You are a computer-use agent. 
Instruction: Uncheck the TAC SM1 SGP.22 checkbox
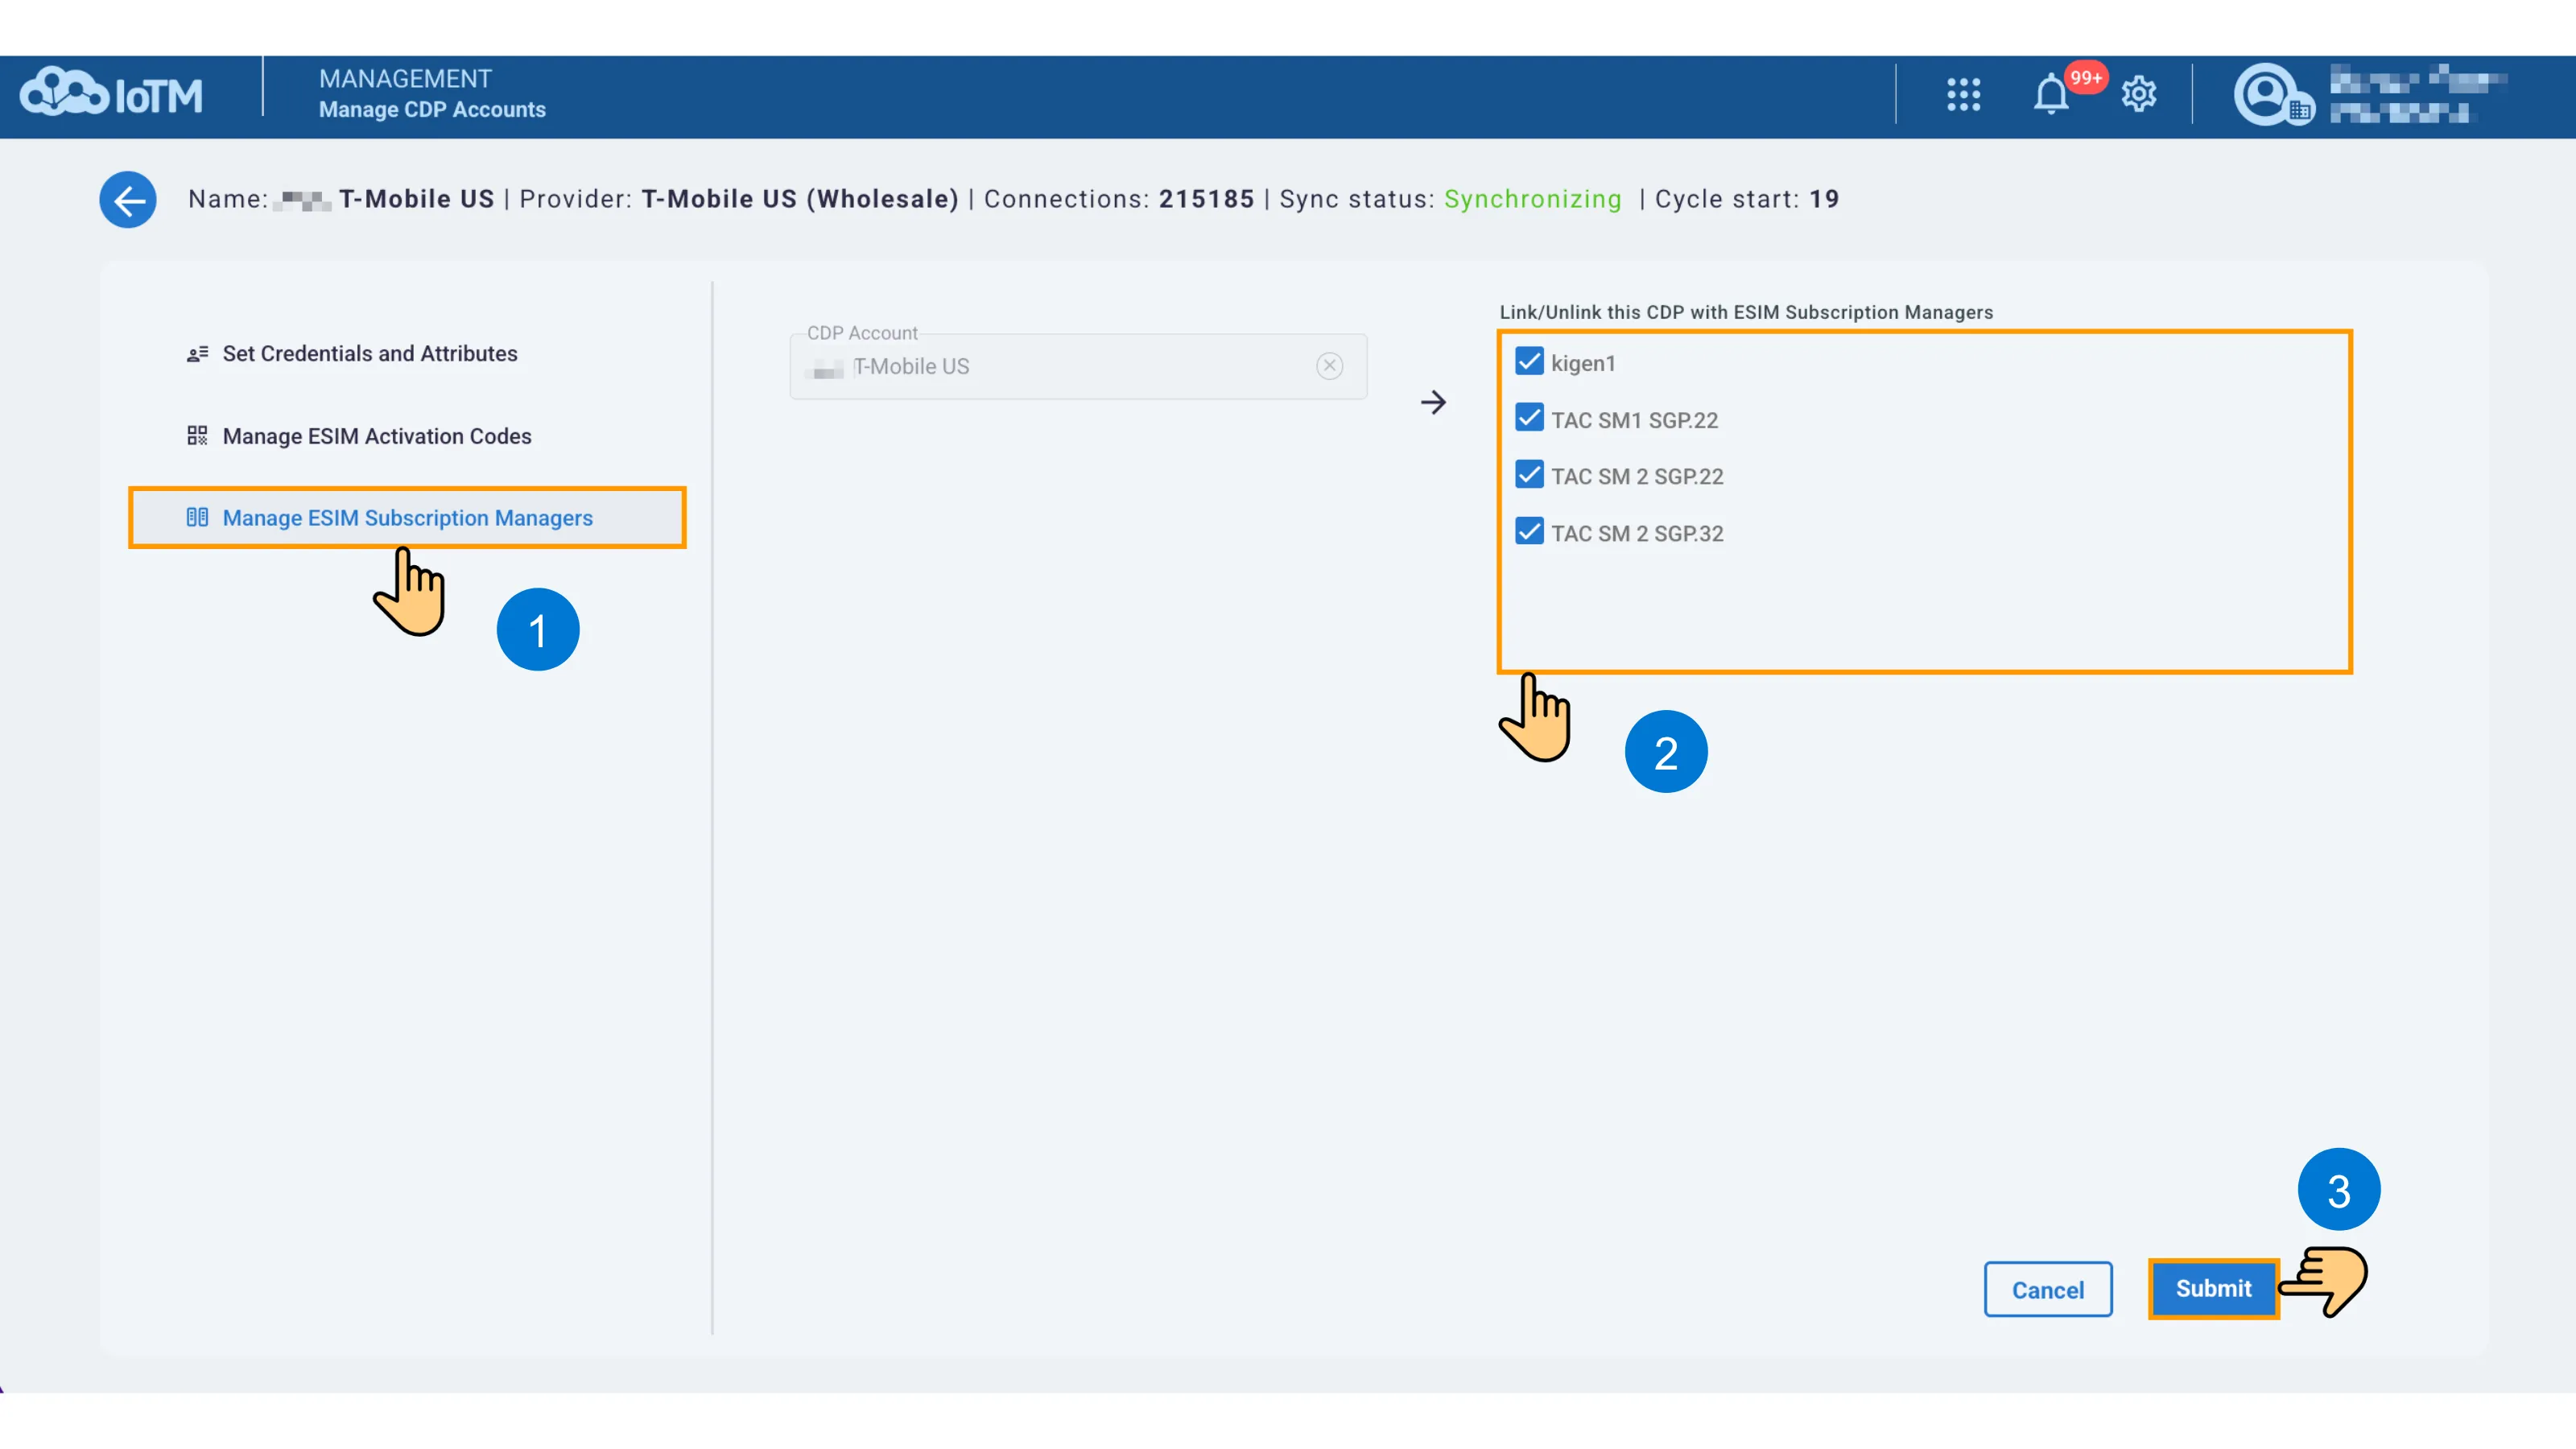pyautogui.click(x=1529, y=418)
